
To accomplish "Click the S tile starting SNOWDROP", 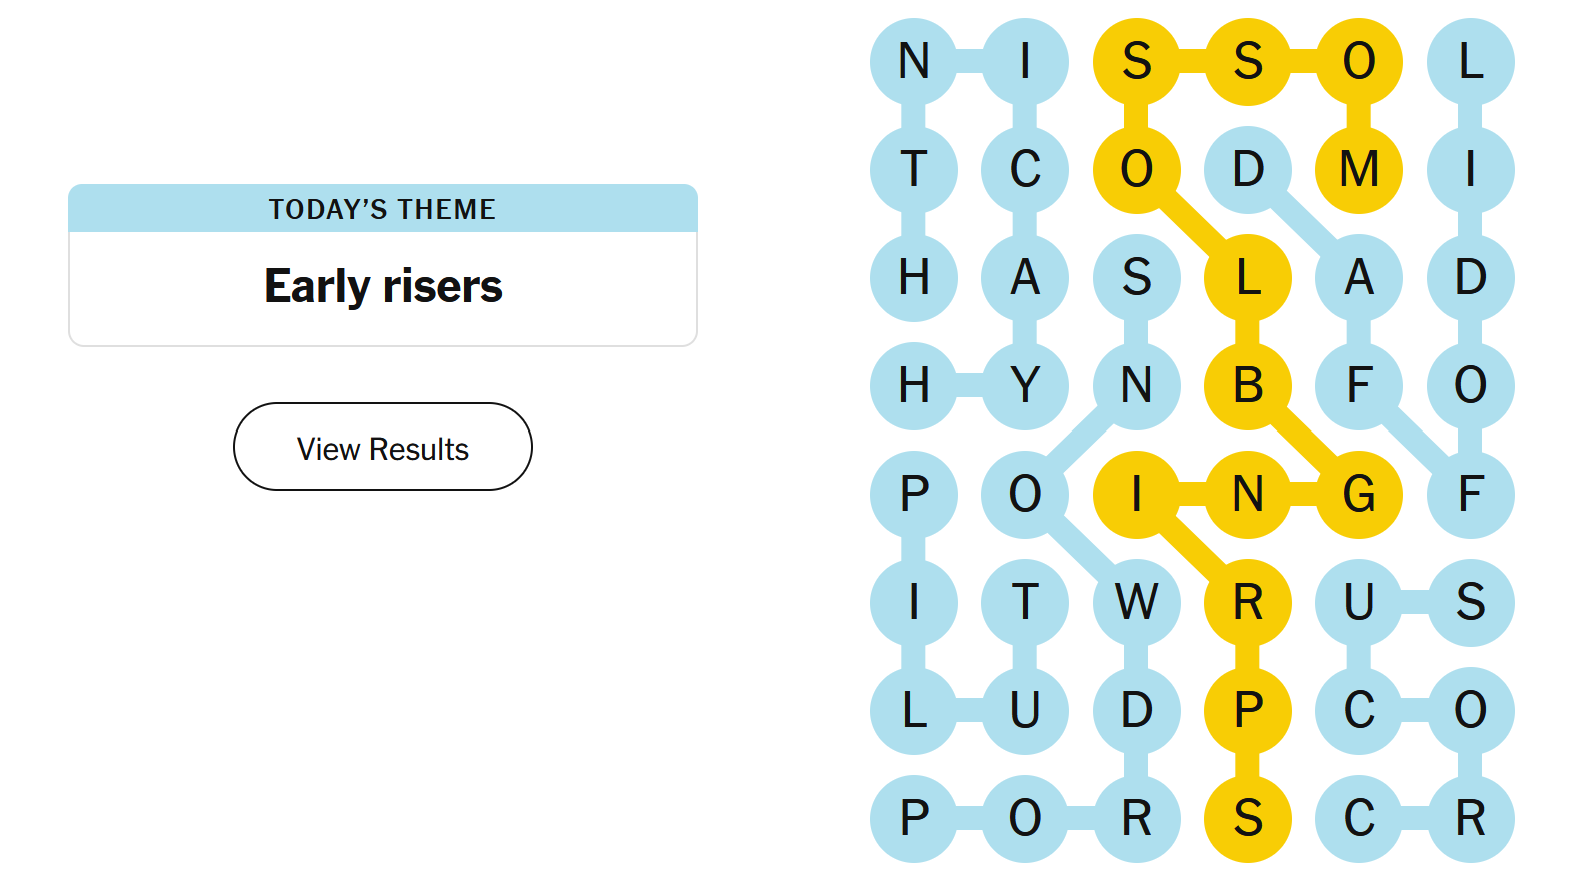I will pos(1136,277).
